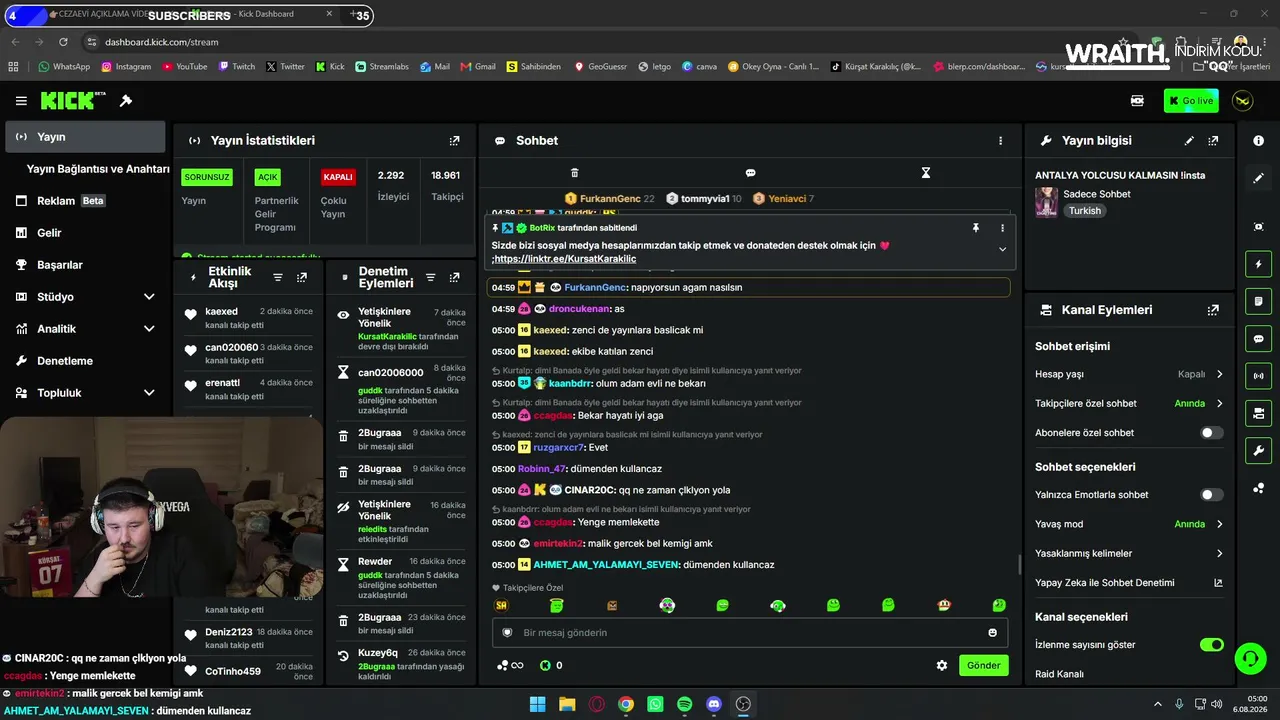Open the emoji picker in the message box
The width and height of the screenshot is (1280, 720).
[x=992, y=632]
